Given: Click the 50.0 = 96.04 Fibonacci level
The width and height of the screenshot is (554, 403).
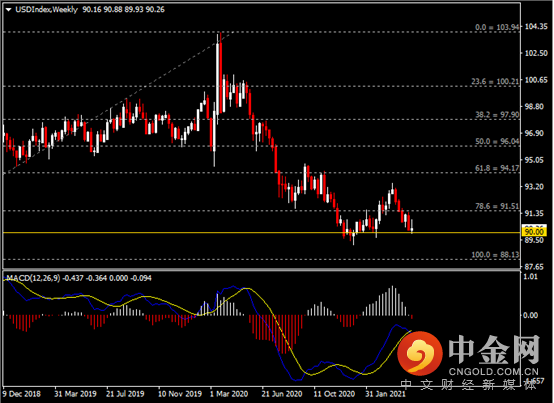Looking at the screenshot, I should pyautogui.click(x=497, y=141).
